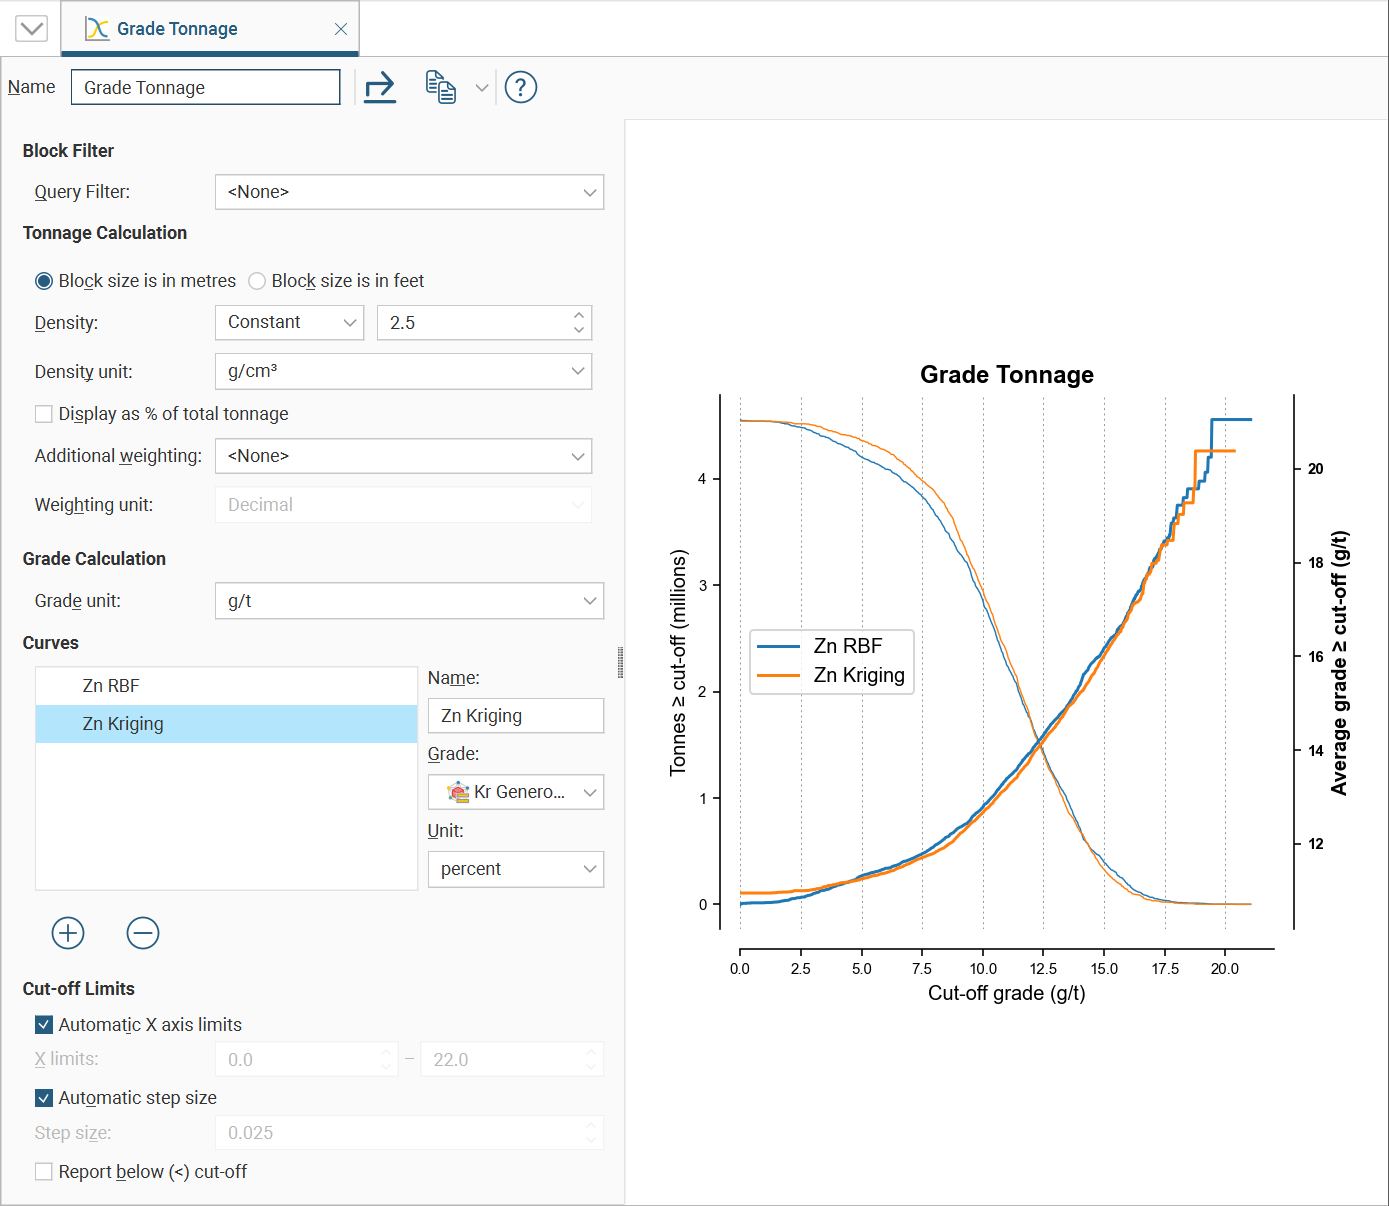1389x1206 pixels.
Task: Click the orange Zn Kriging legend swatch
Action: (x=779, y=676)
